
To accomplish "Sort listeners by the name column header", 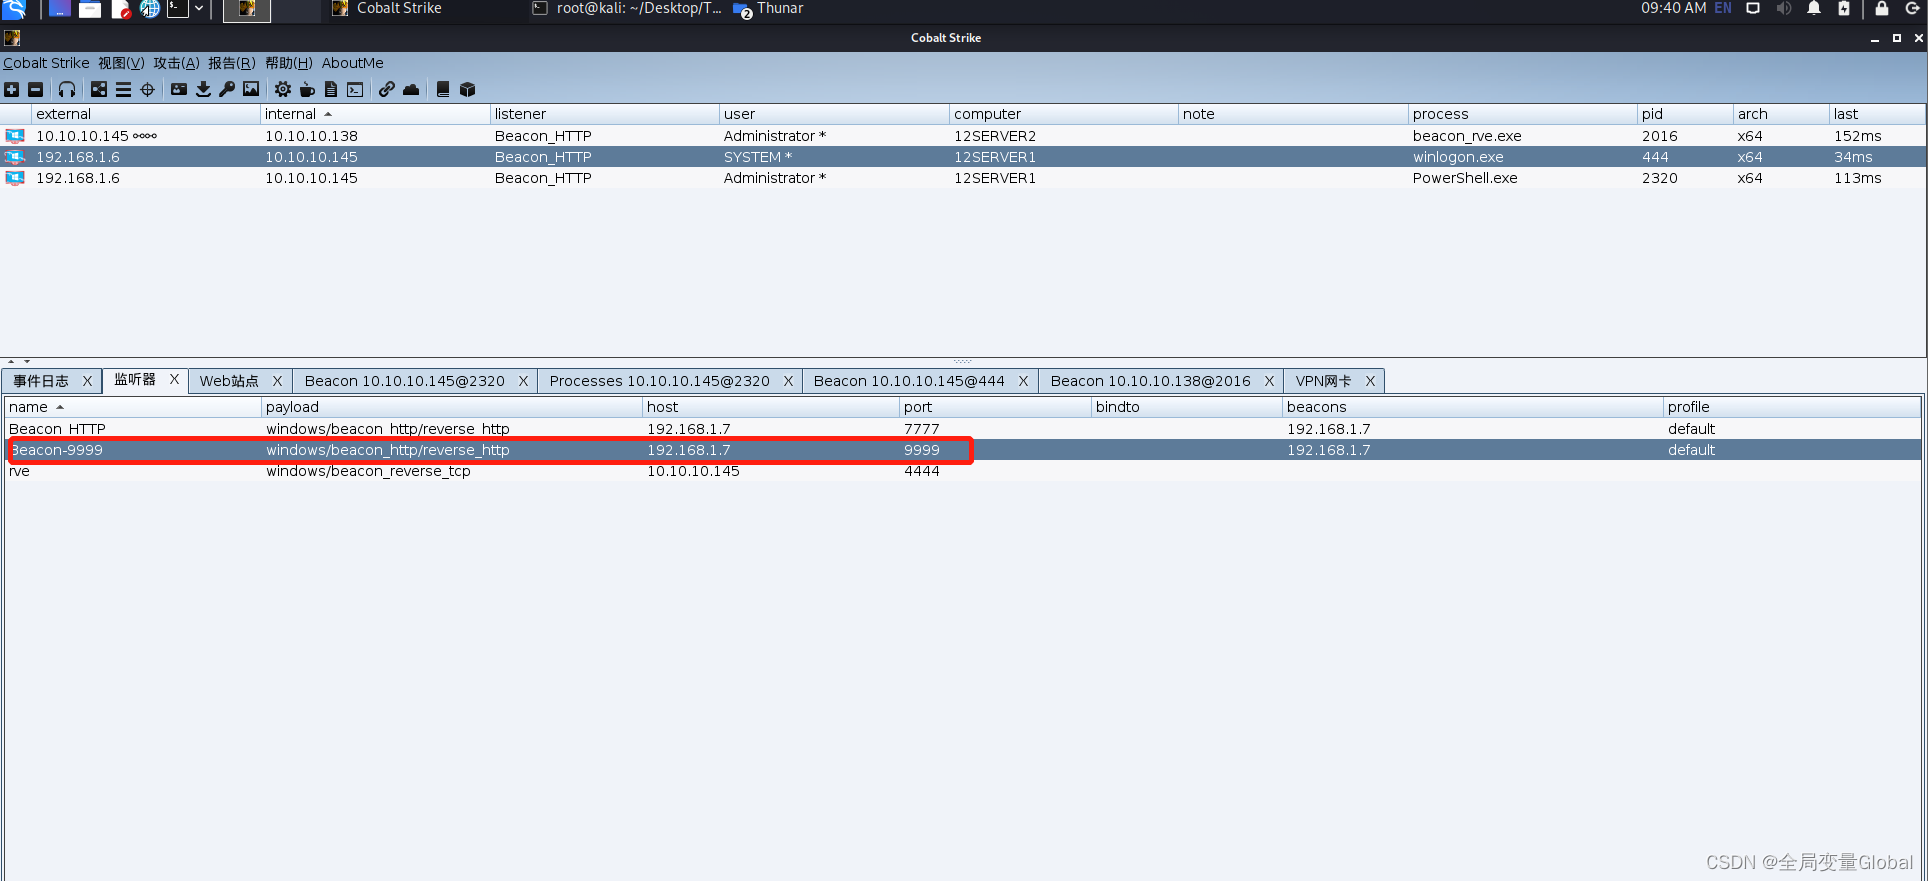I will (133, 407).
